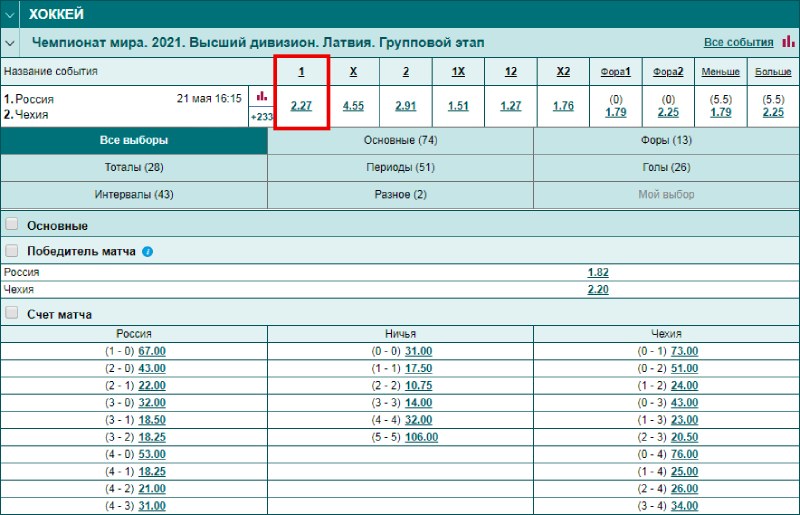800x515 pixels.
Task: Select Russia win odds 2.27
Action: coord(301,106)
